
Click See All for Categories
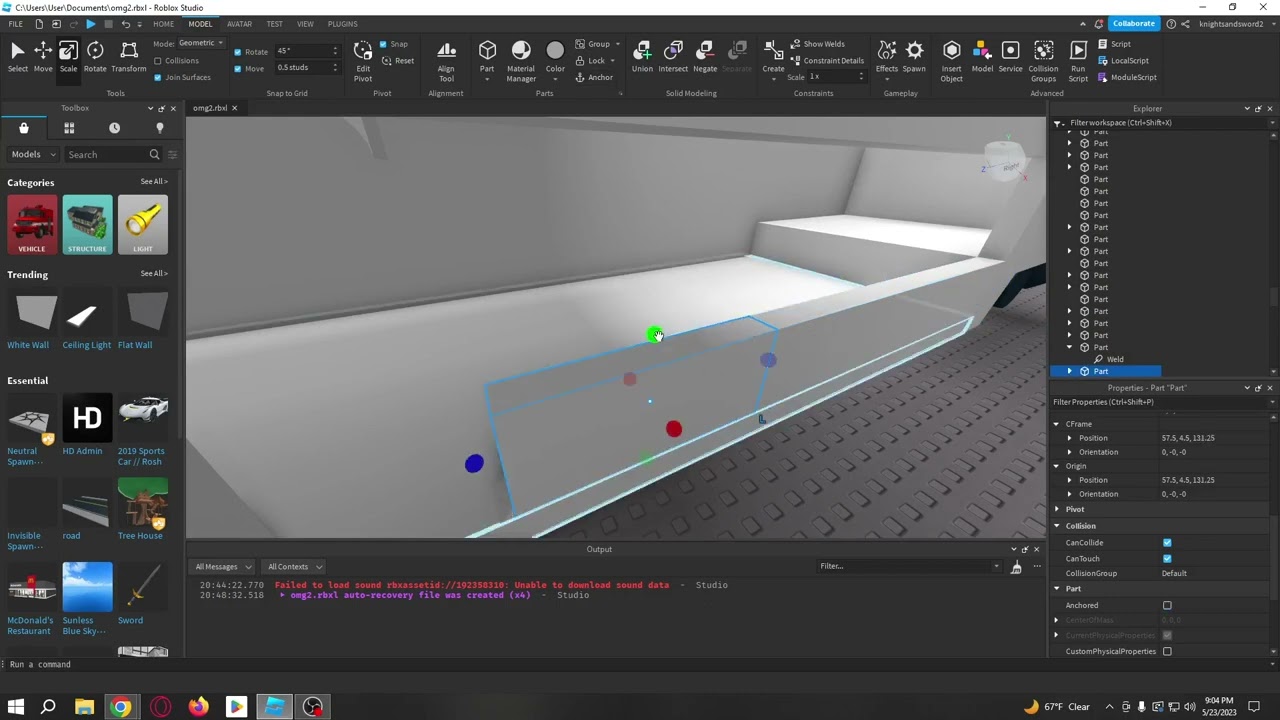pyautogui.click(x=154, y=182)
